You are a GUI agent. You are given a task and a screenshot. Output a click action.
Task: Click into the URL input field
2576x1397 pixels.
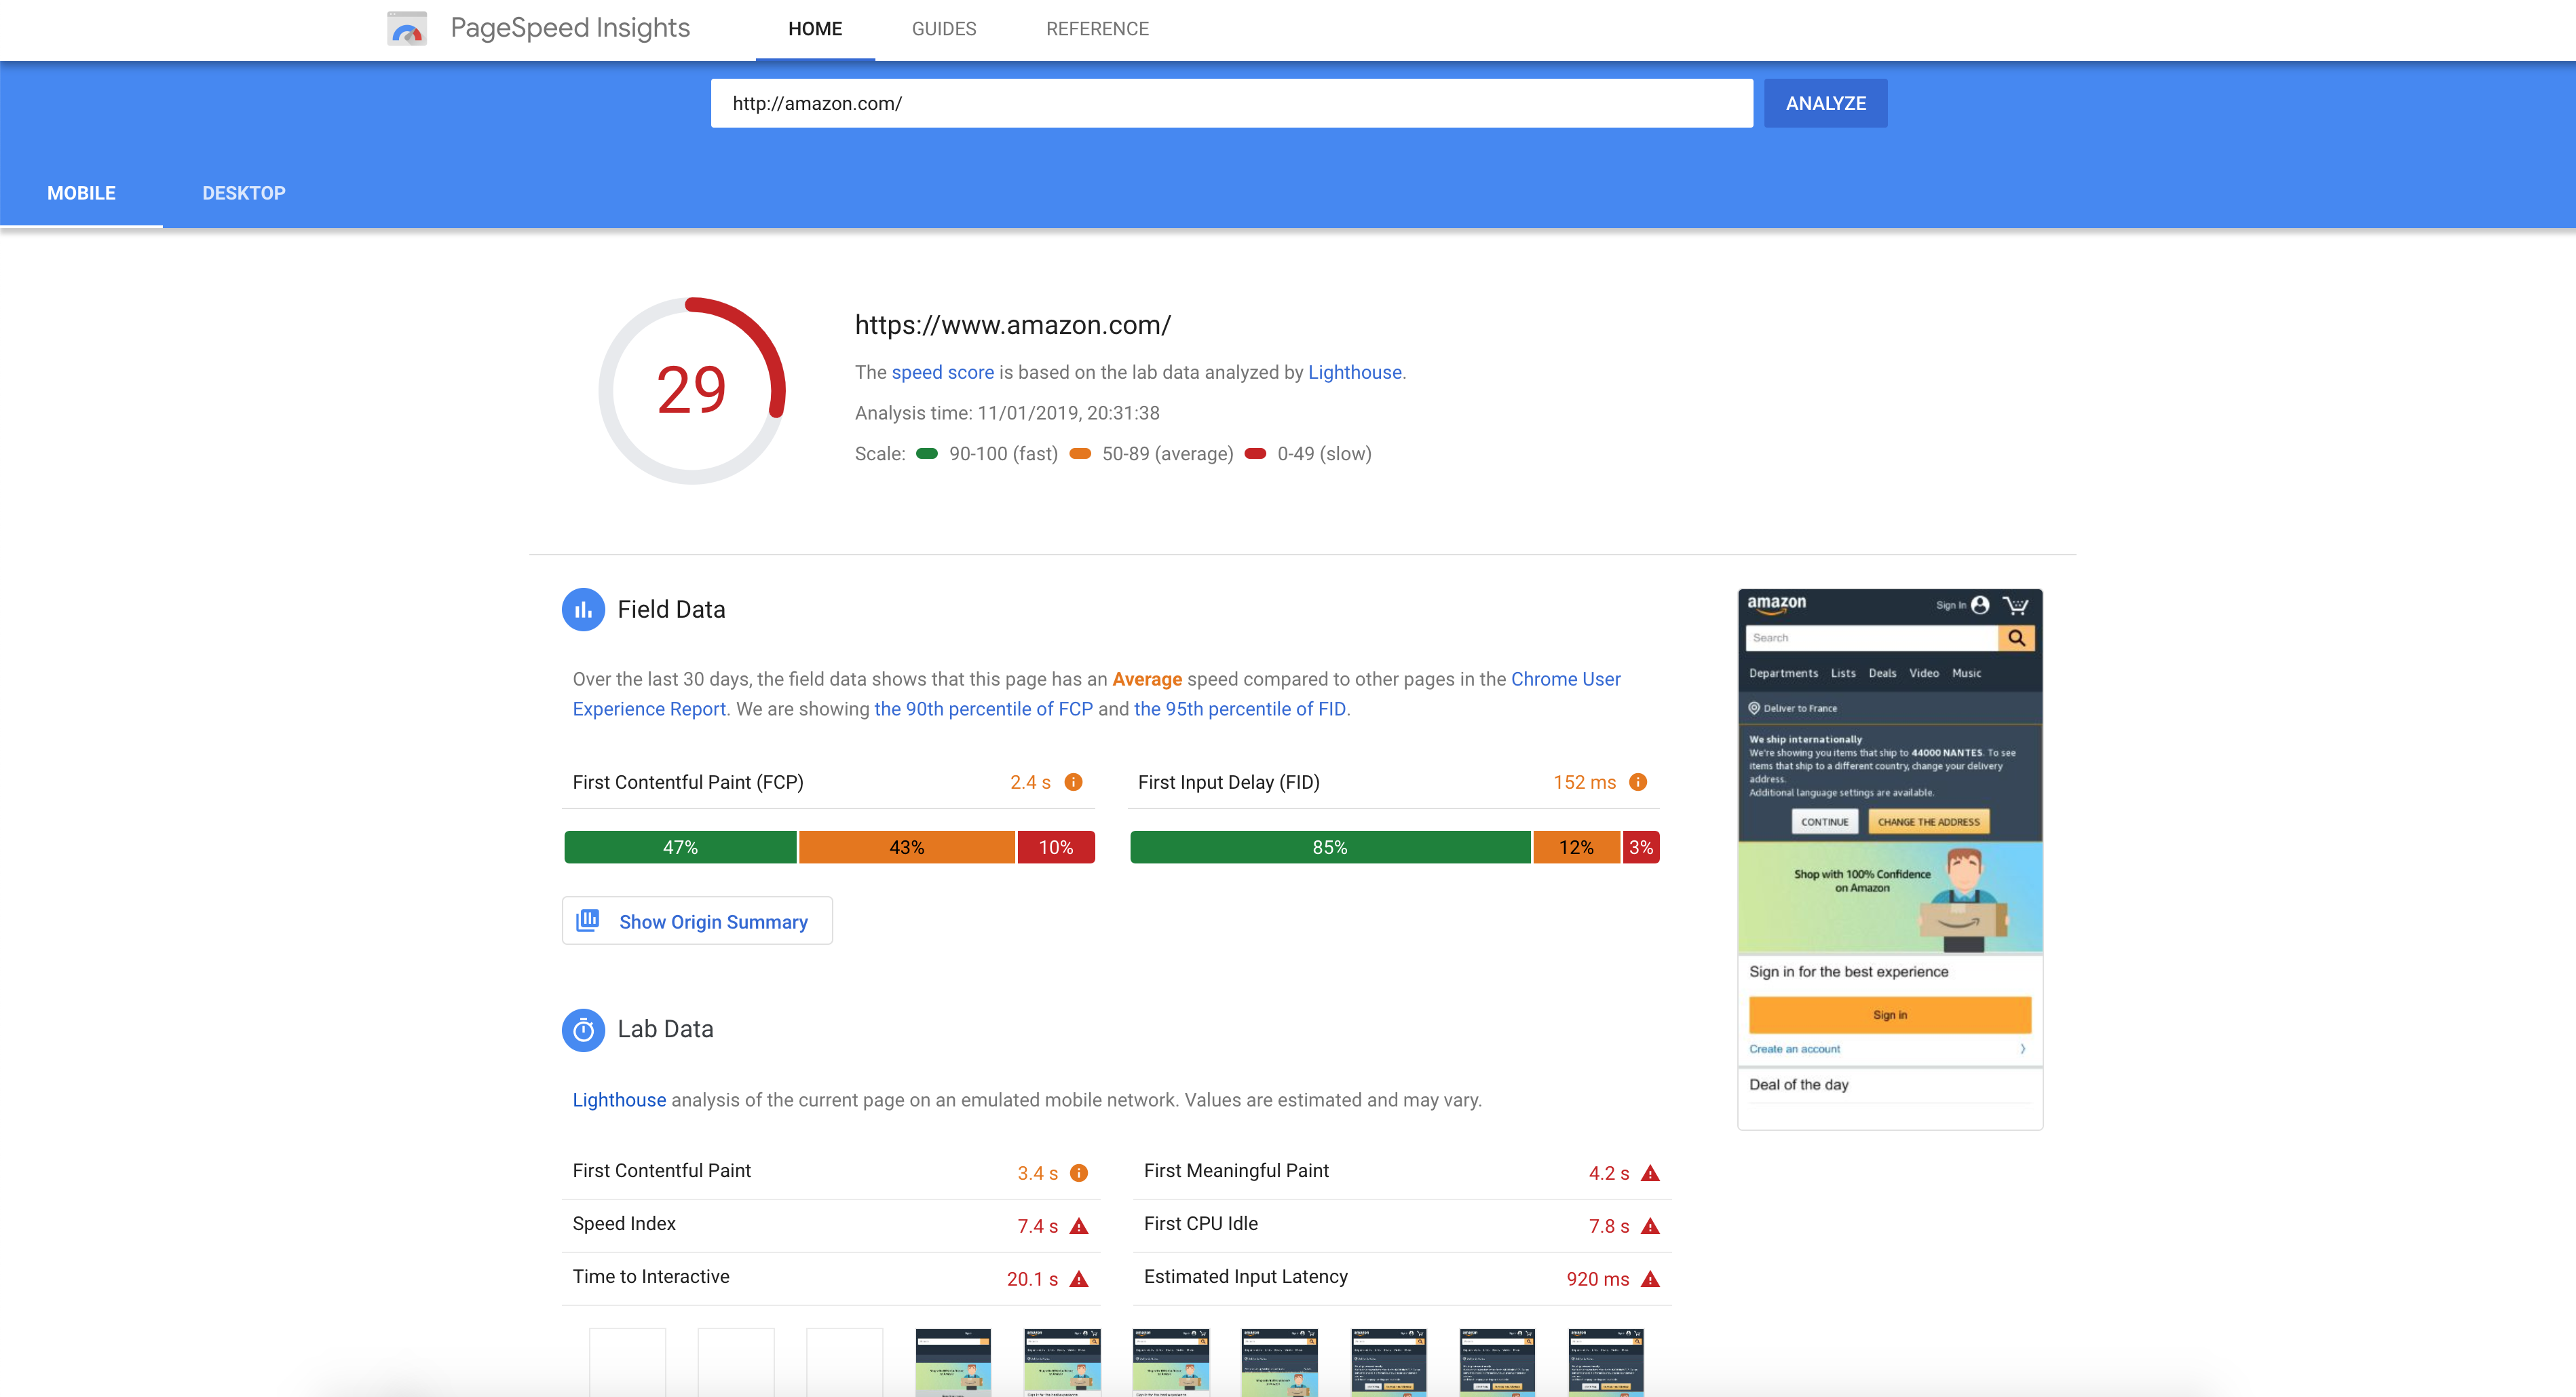pos(1231,103)
